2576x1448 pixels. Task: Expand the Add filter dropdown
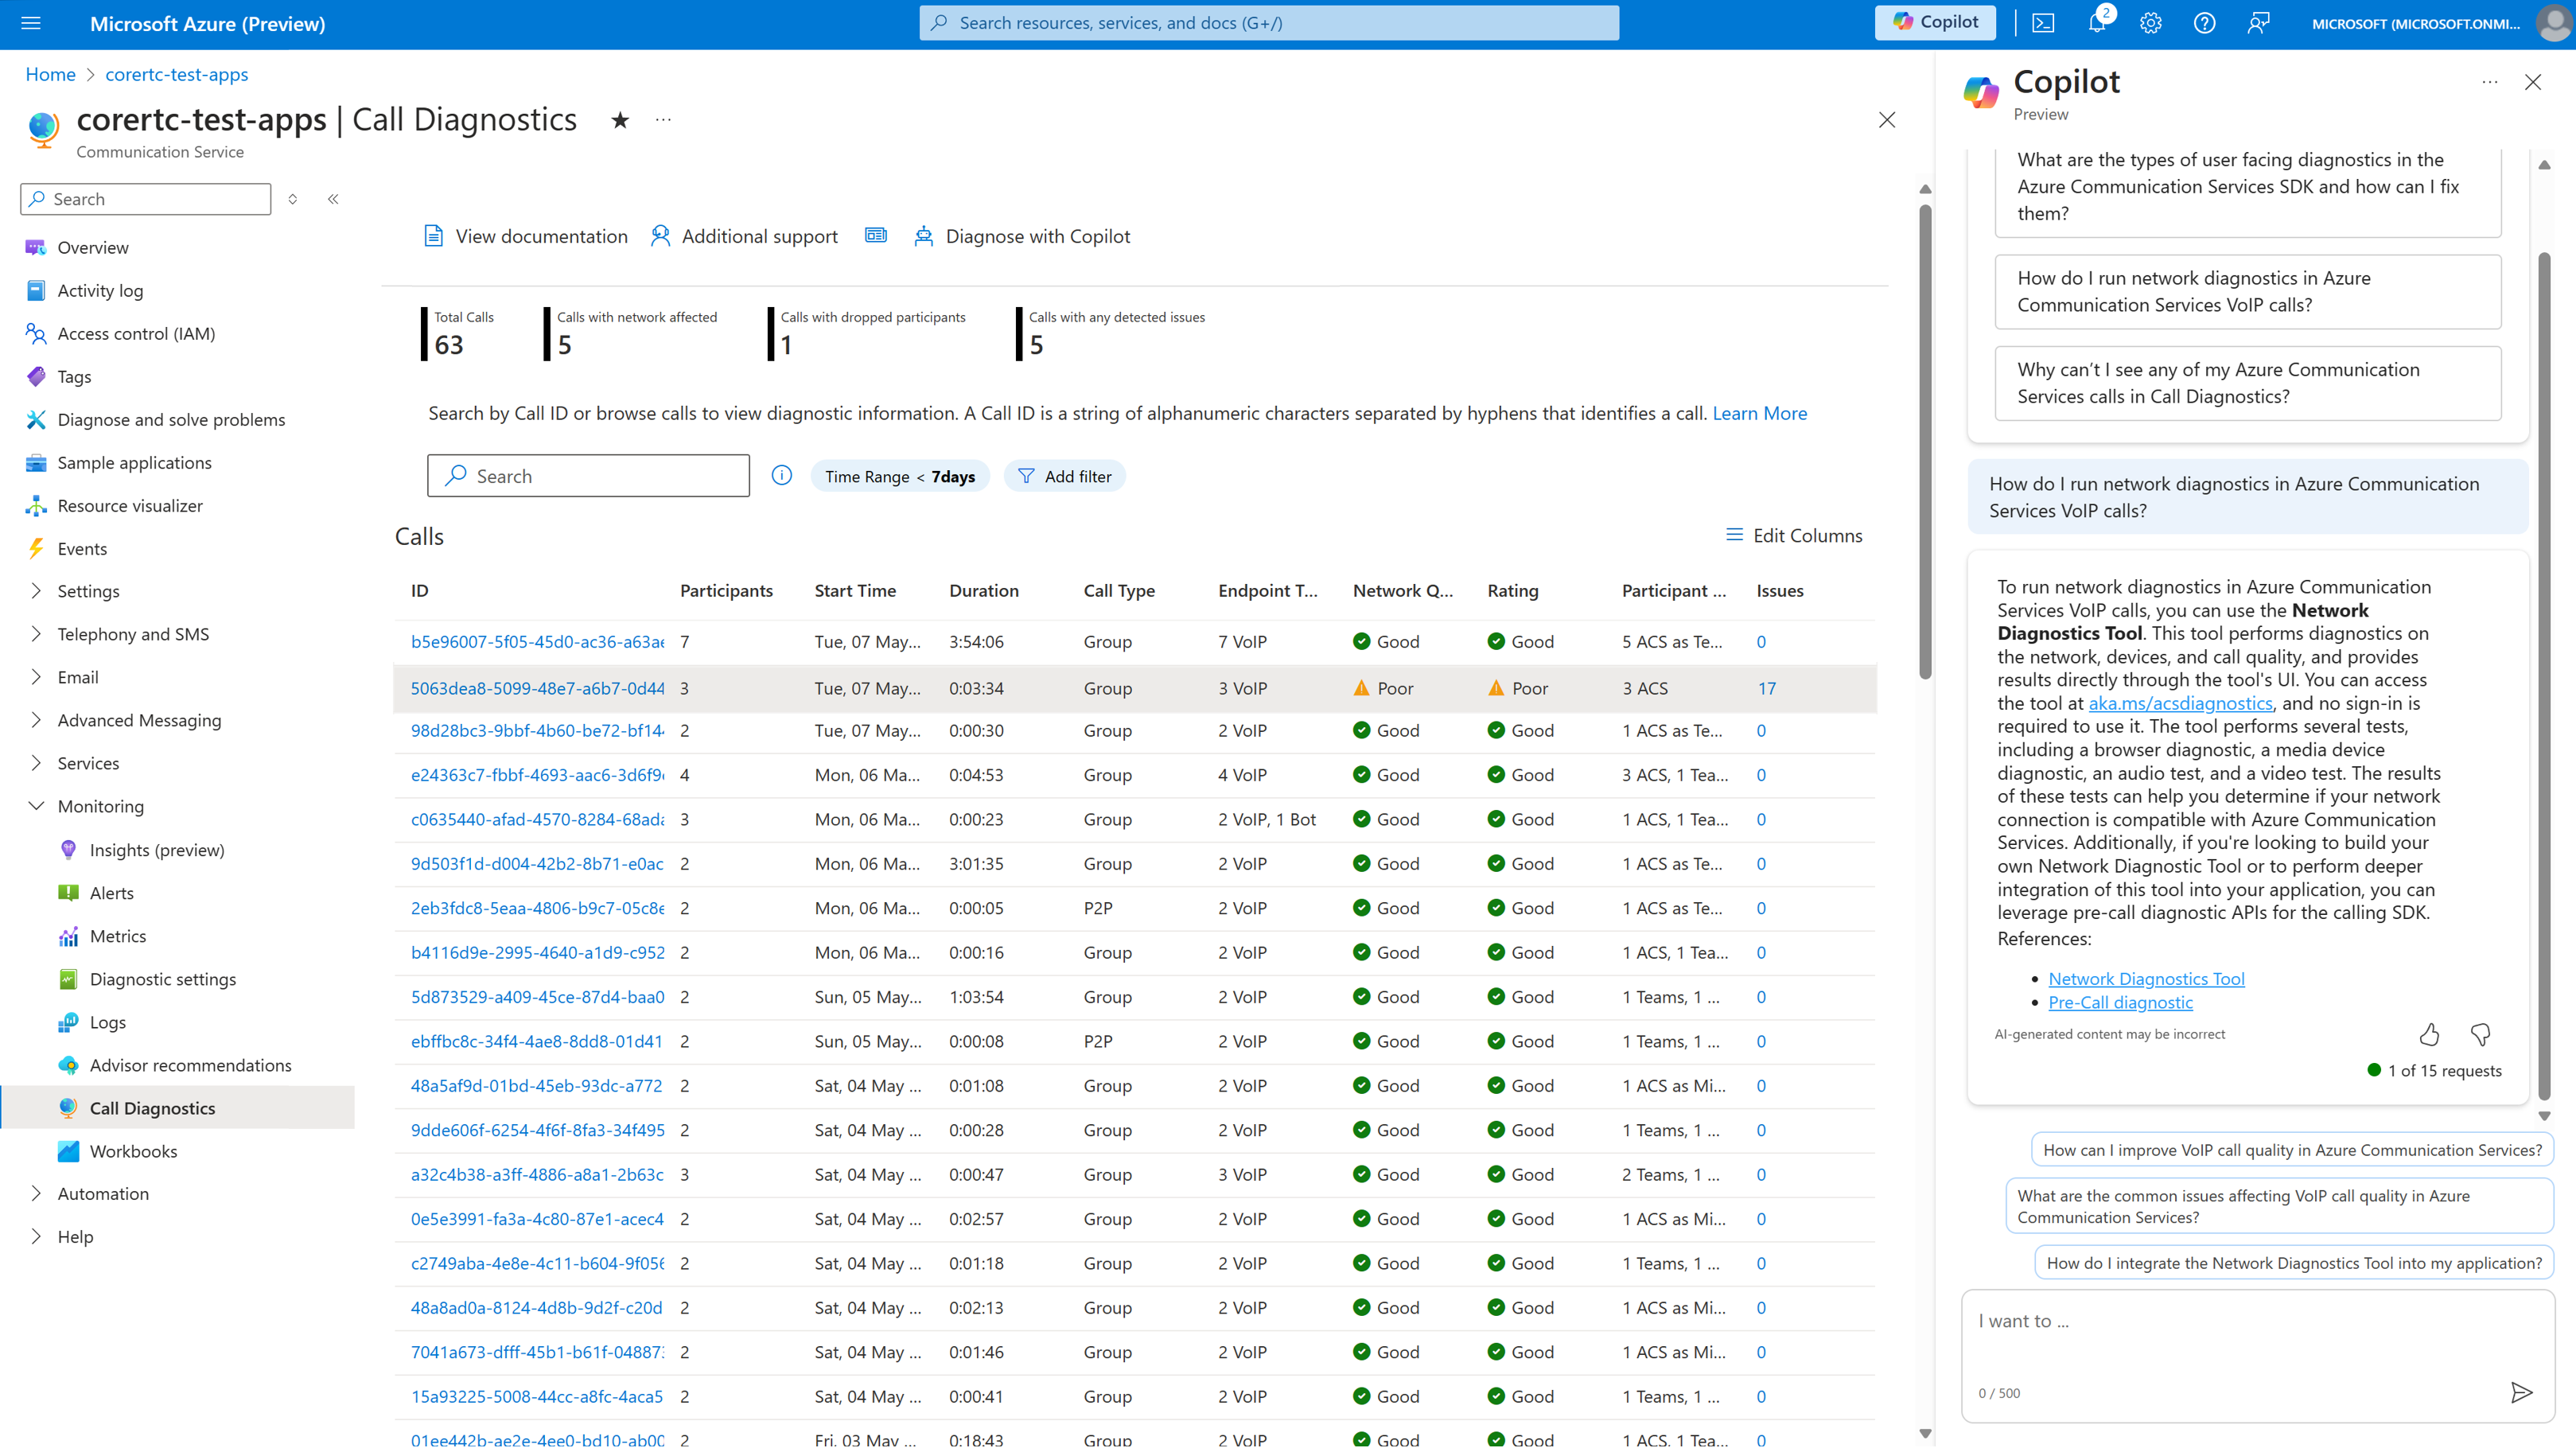tap(1064, 474)
